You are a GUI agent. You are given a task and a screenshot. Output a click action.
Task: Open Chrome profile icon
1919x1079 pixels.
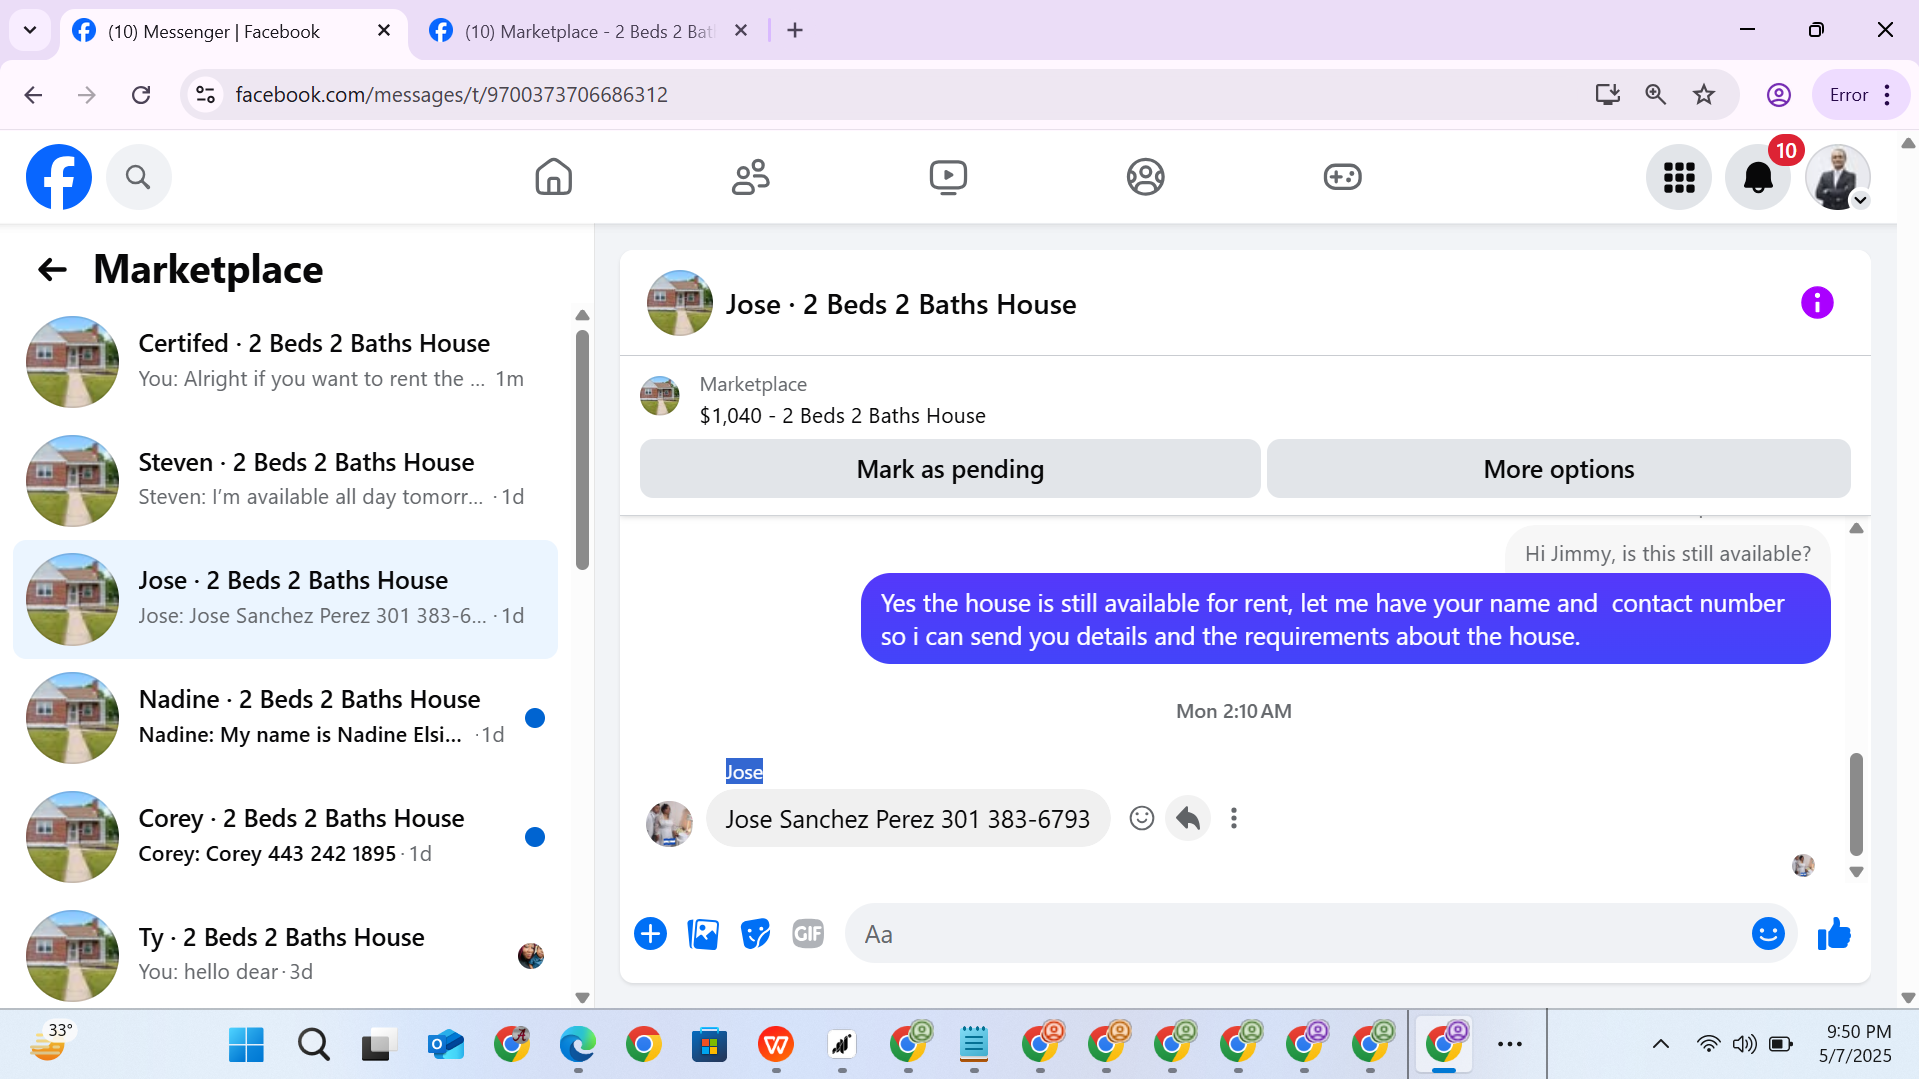[1778, 95]
